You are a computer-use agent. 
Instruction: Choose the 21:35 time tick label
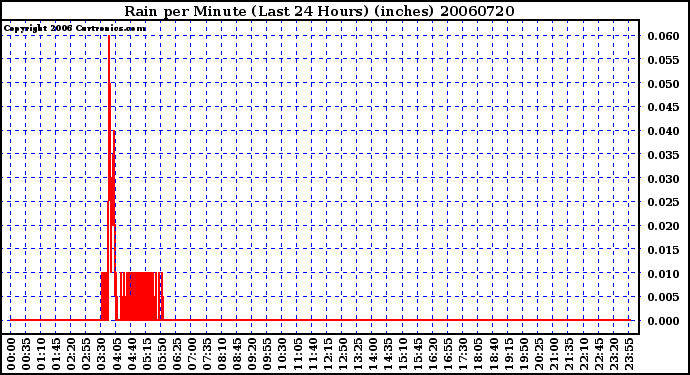pos(568,354)
